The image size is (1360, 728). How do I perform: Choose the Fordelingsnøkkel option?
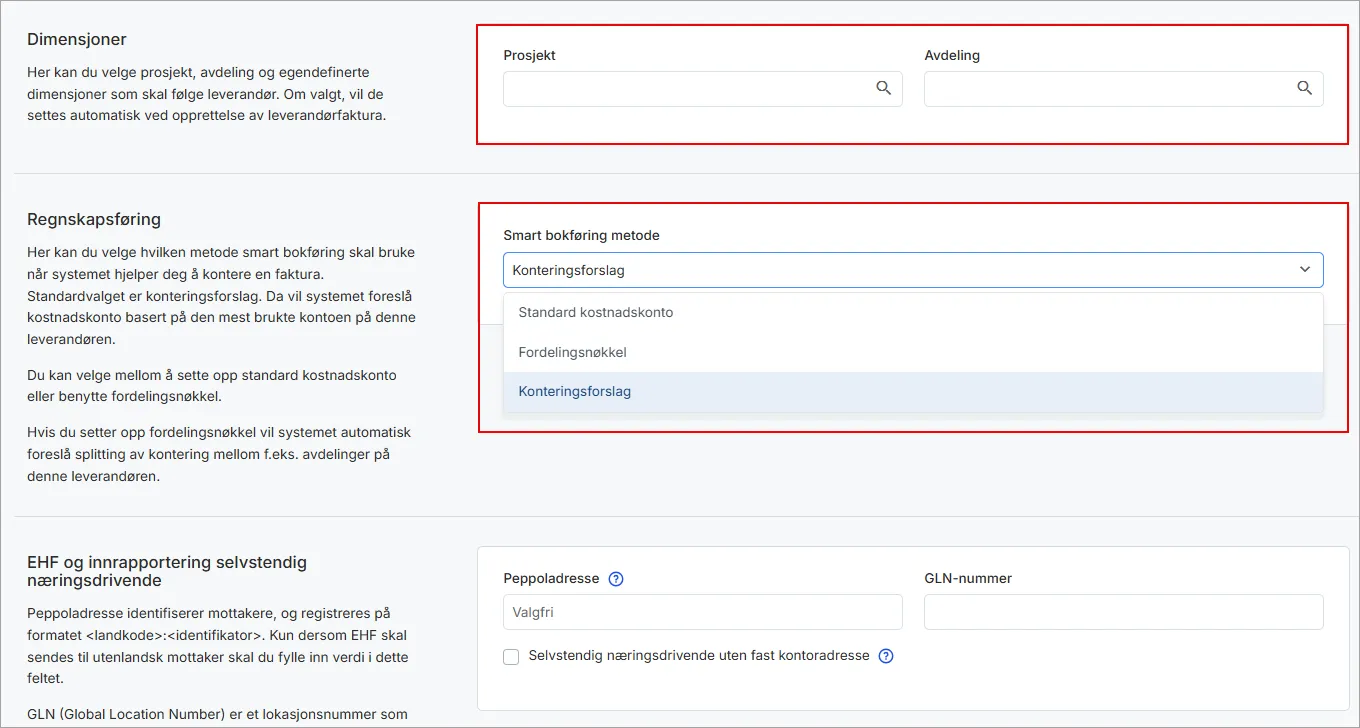click(x=572, y=352)
